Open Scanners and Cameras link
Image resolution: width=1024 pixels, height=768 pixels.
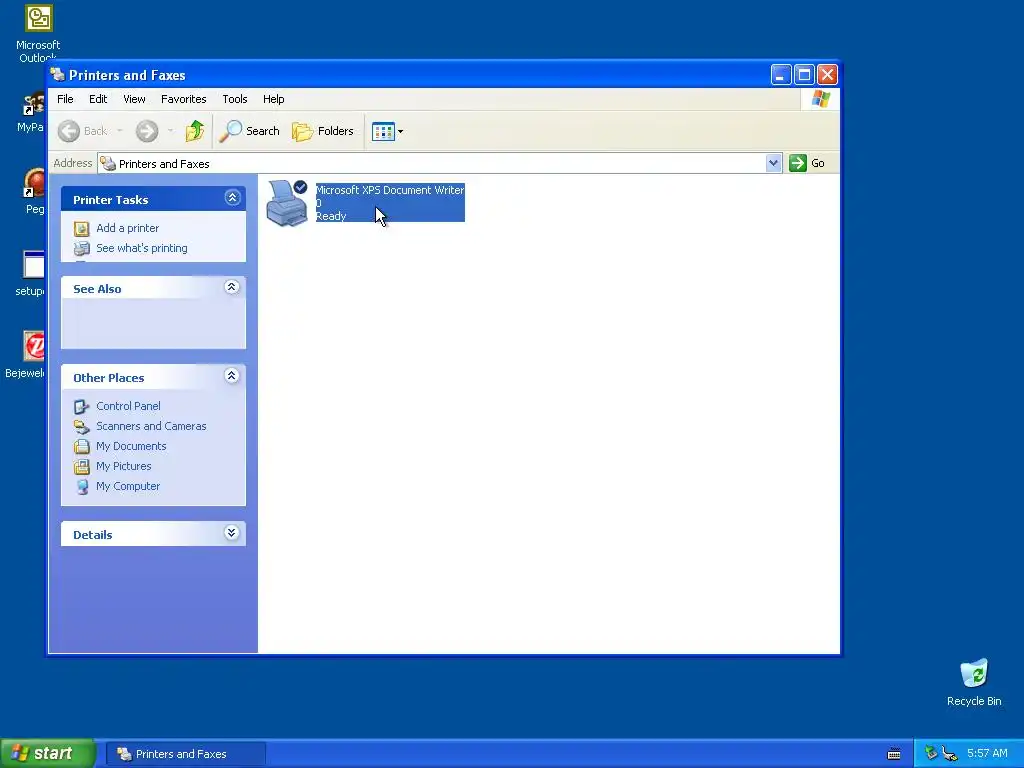(x=151, y=426)
